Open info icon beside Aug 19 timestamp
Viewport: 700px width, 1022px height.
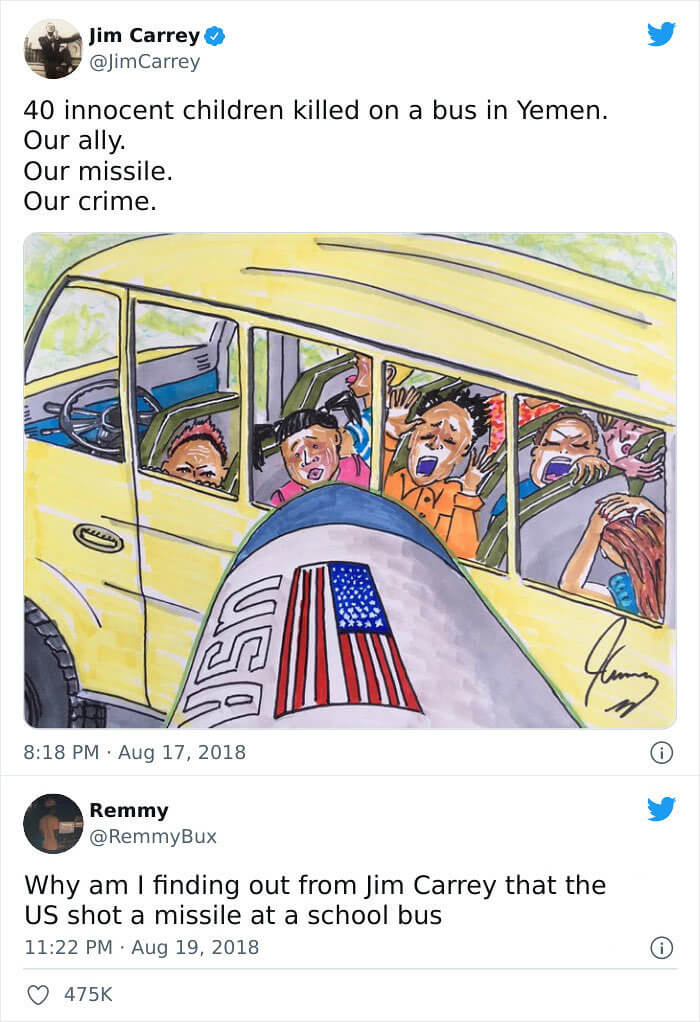pos(662,947)
